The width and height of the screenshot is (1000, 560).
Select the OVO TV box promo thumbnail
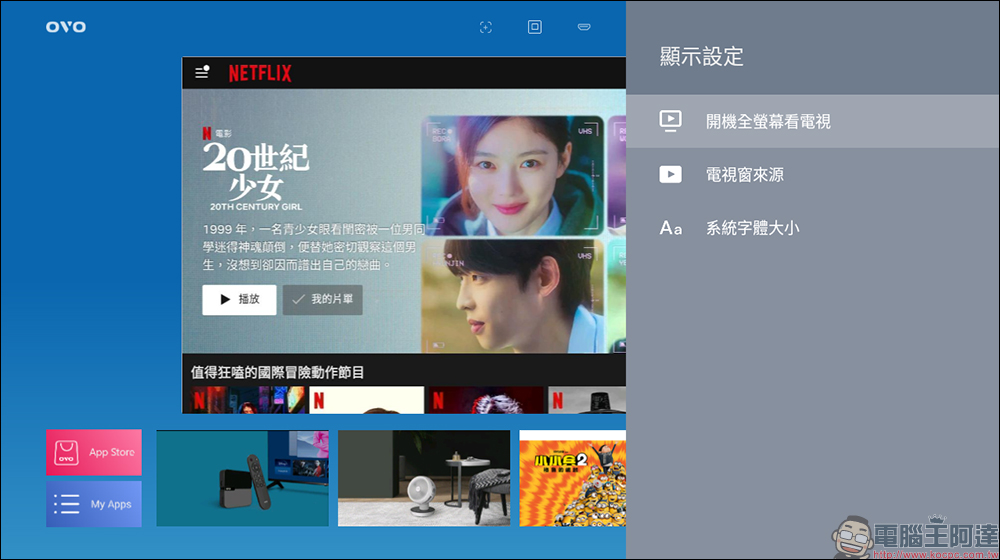pos(242,478)
